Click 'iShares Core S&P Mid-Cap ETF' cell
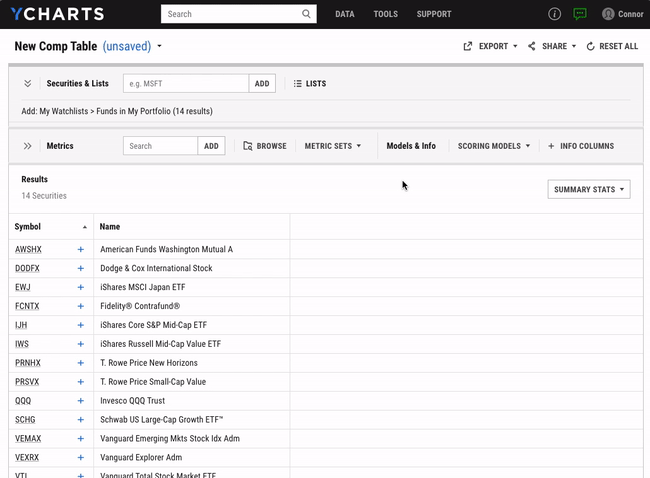This screenshot has height=478, width=650. coord(153,325)
